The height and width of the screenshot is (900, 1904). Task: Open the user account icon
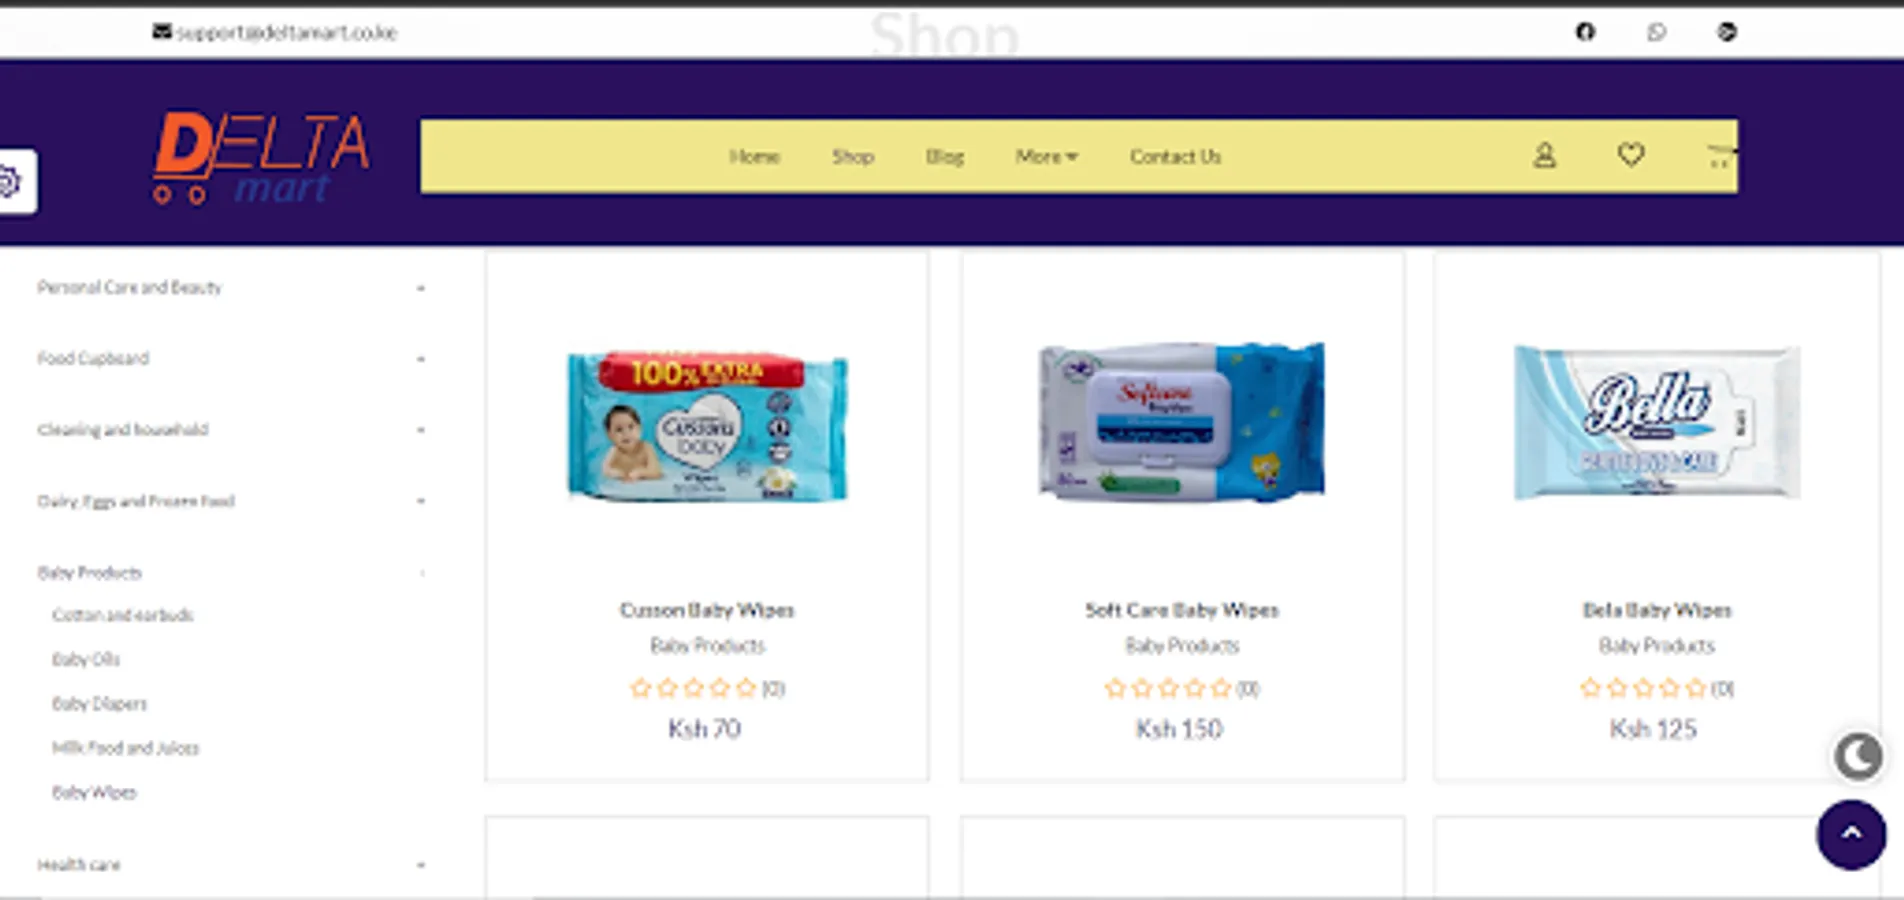pyautogui.click(x=1545, y=155)
